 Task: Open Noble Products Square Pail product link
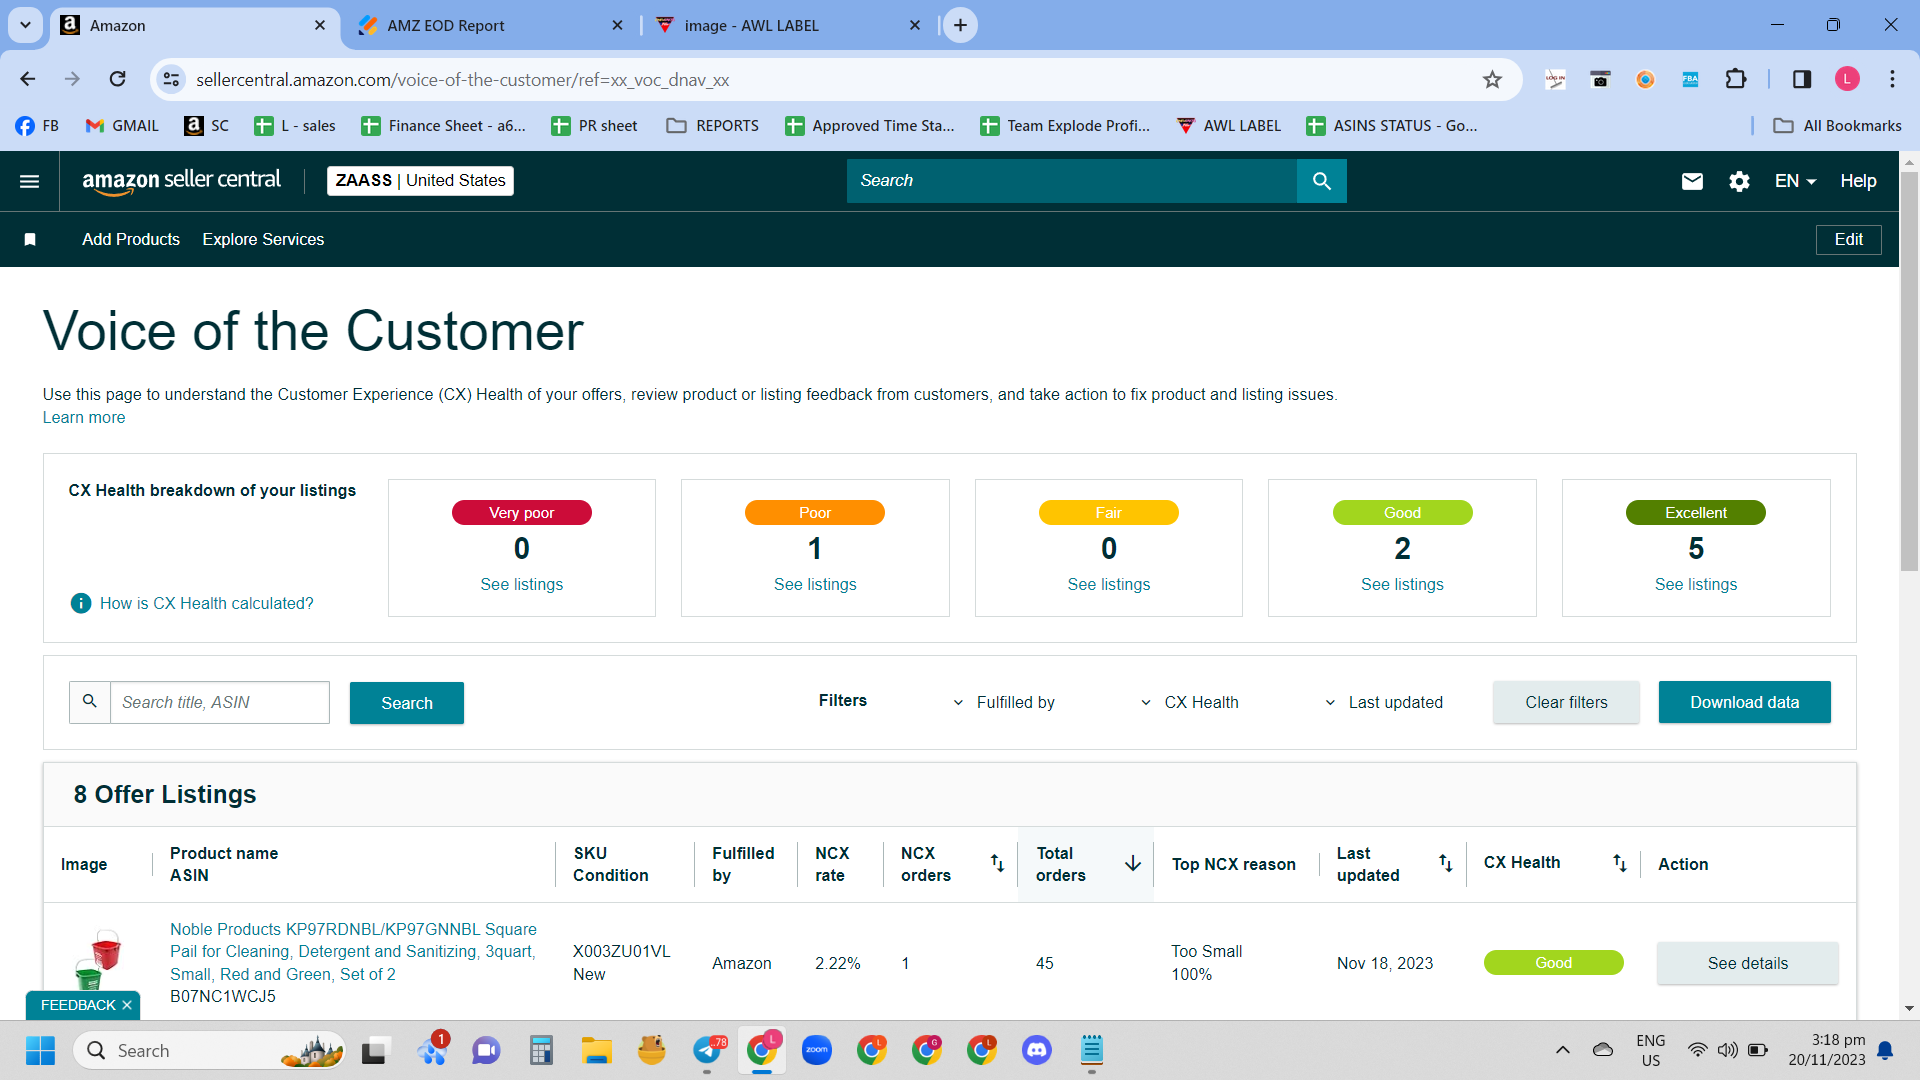(x=353, y=951)
